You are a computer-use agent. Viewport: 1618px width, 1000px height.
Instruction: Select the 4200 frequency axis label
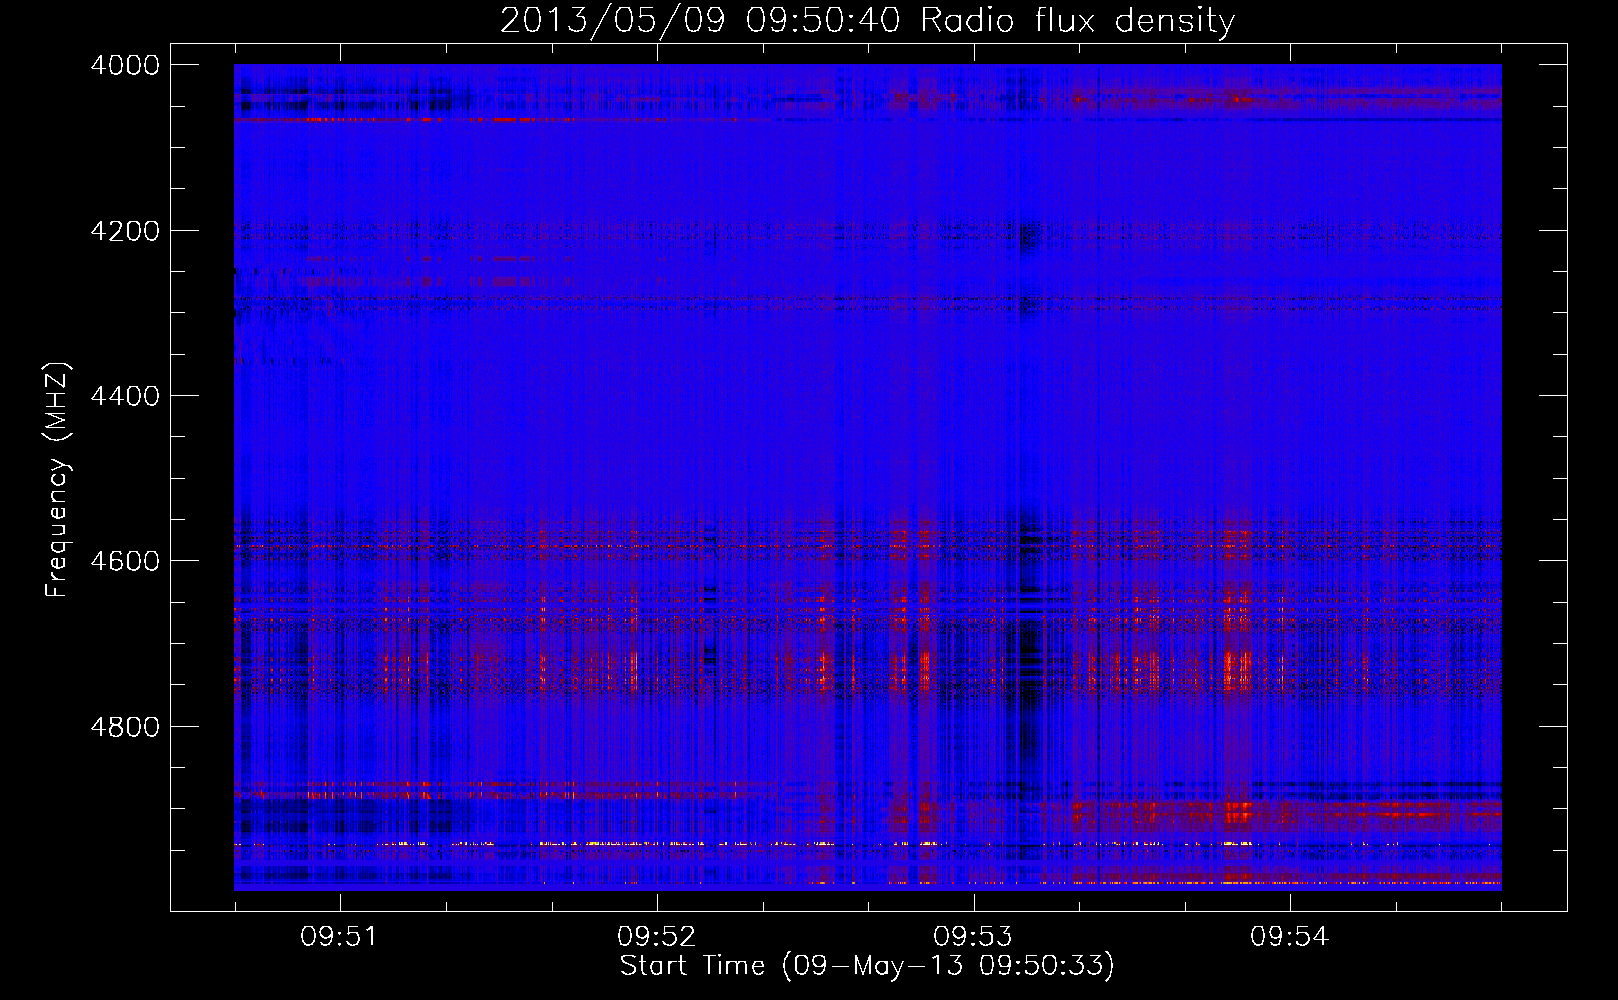(125, 231)
